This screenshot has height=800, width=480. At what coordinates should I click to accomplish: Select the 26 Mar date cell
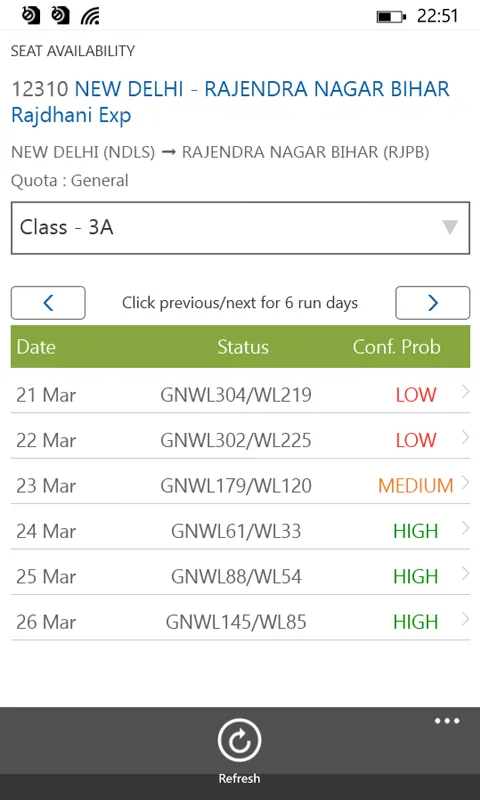(46, 622)
